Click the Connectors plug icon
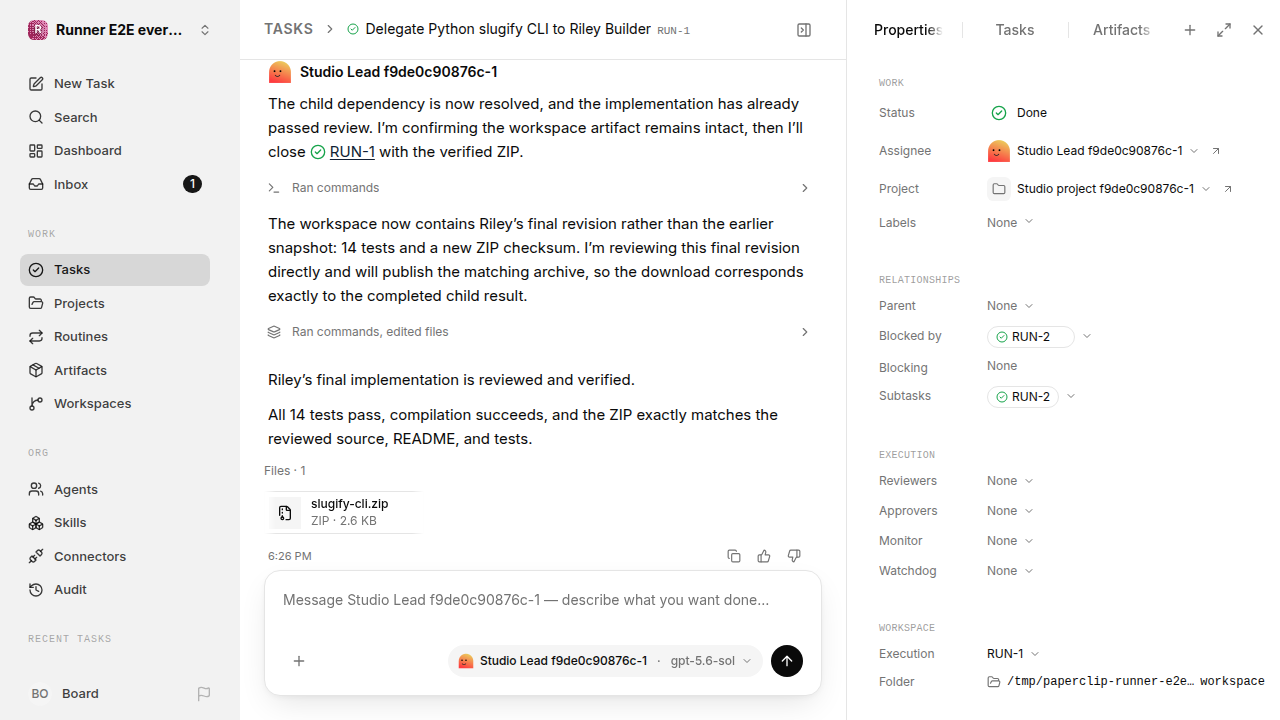This screenshot has width=1280, height=720. coord(36,556)
